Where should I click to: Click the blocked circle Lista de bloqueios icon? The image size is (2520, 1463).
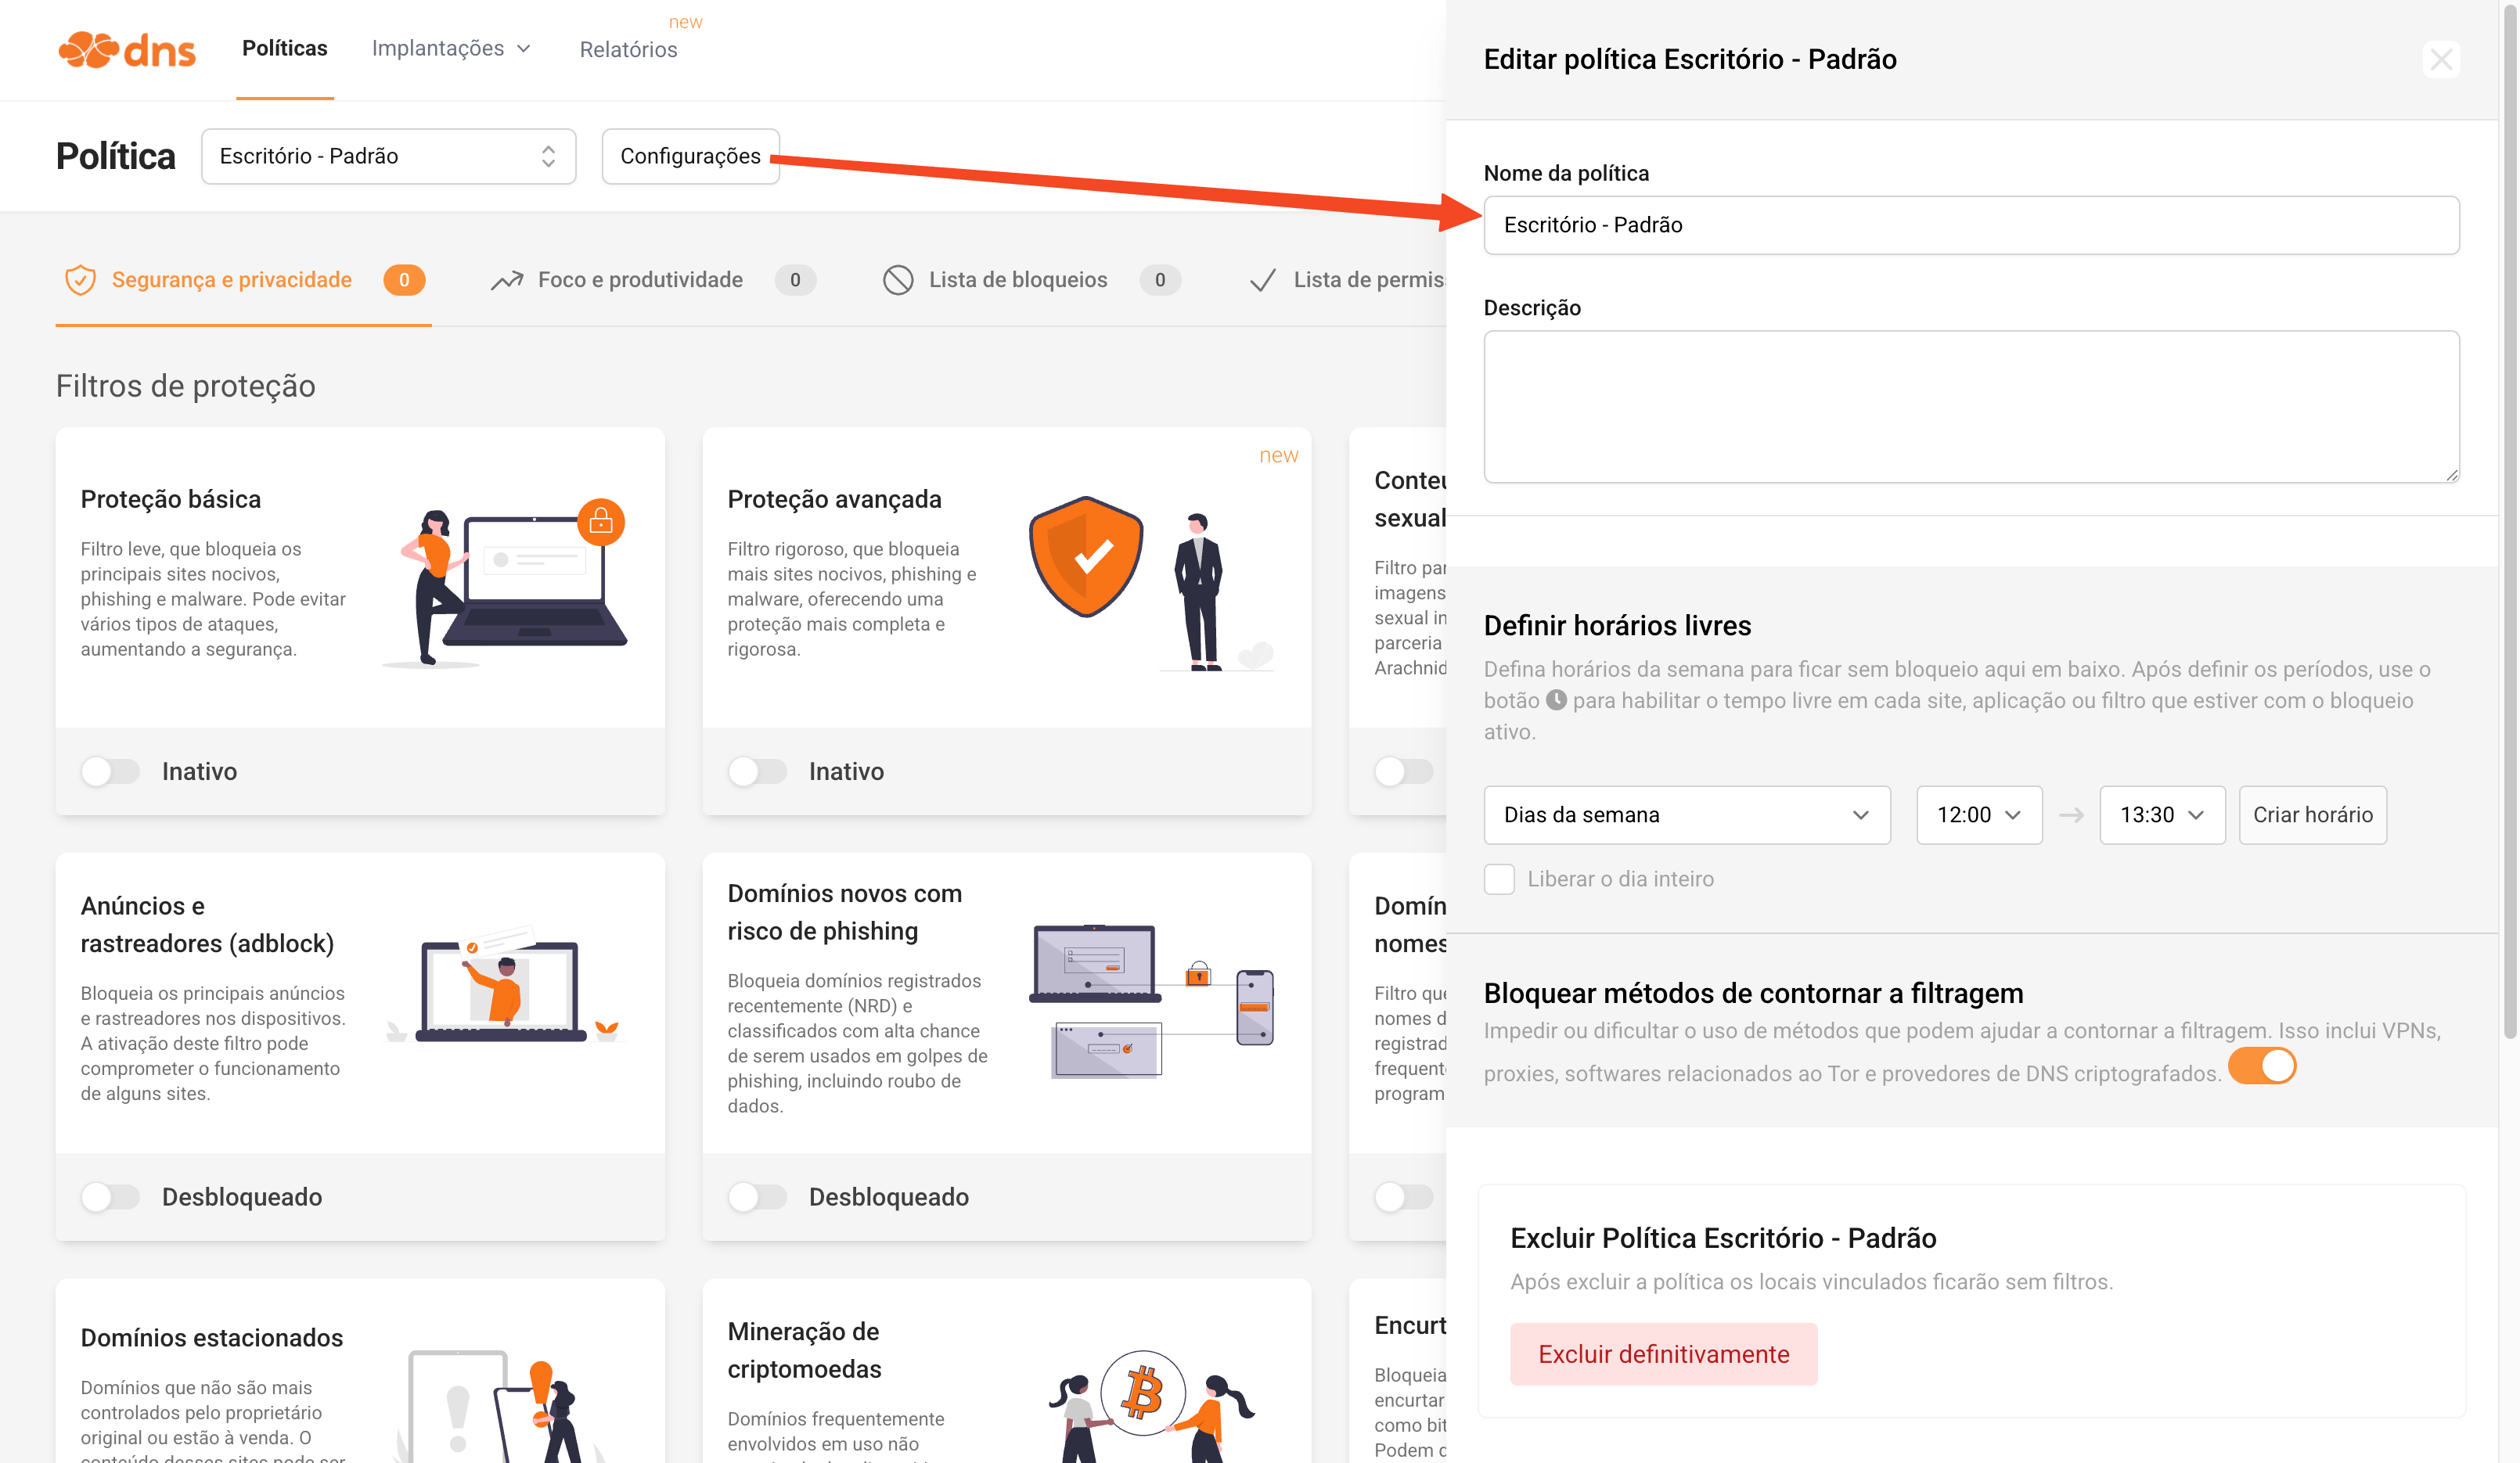click(897, 280)
